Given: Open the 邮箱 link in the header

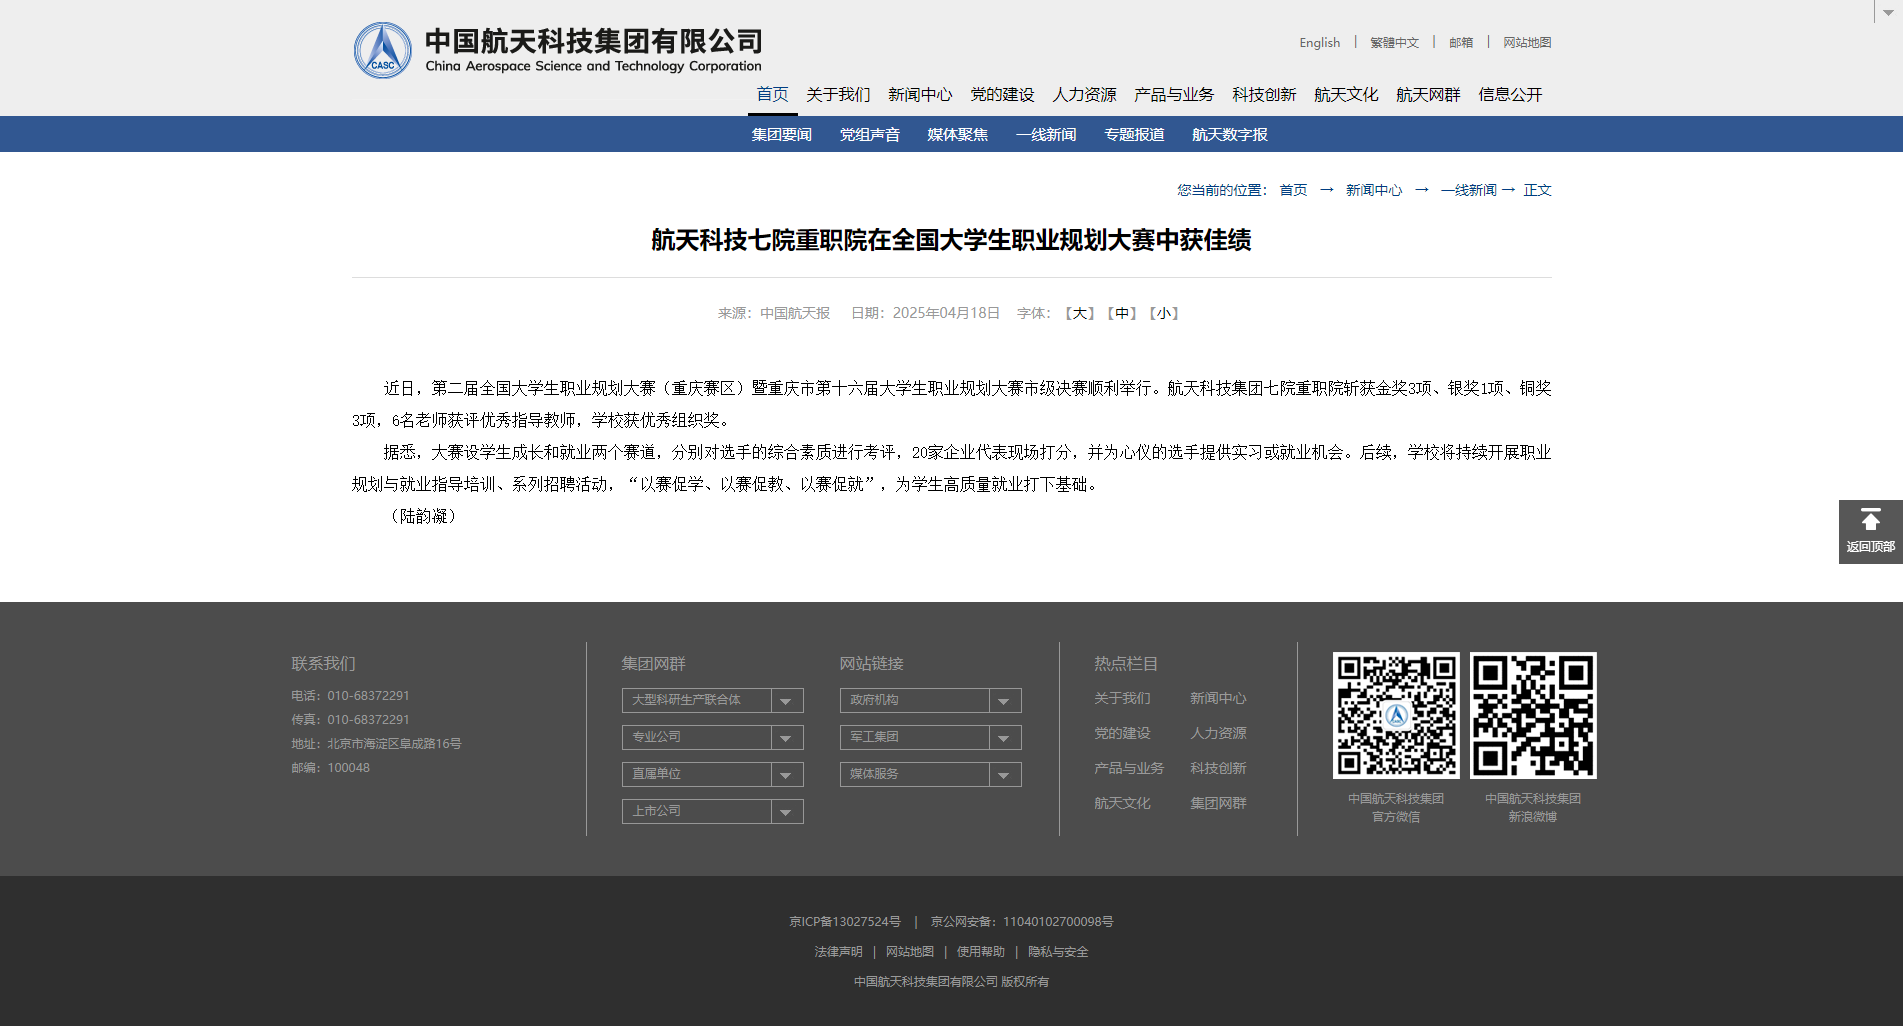Looking at the screenshot, I should [1461, 42].
